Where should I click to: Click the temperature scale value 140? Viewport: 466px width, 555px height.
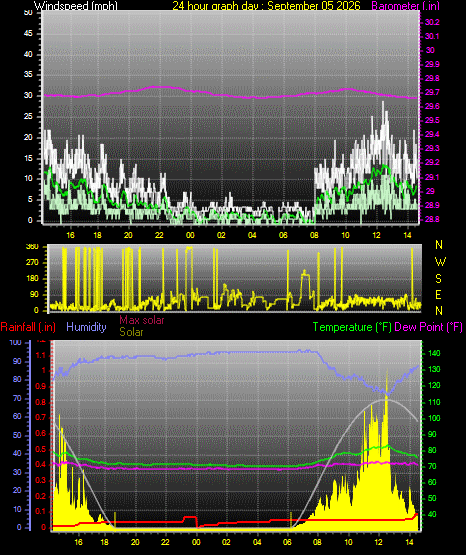click(434, 353)
